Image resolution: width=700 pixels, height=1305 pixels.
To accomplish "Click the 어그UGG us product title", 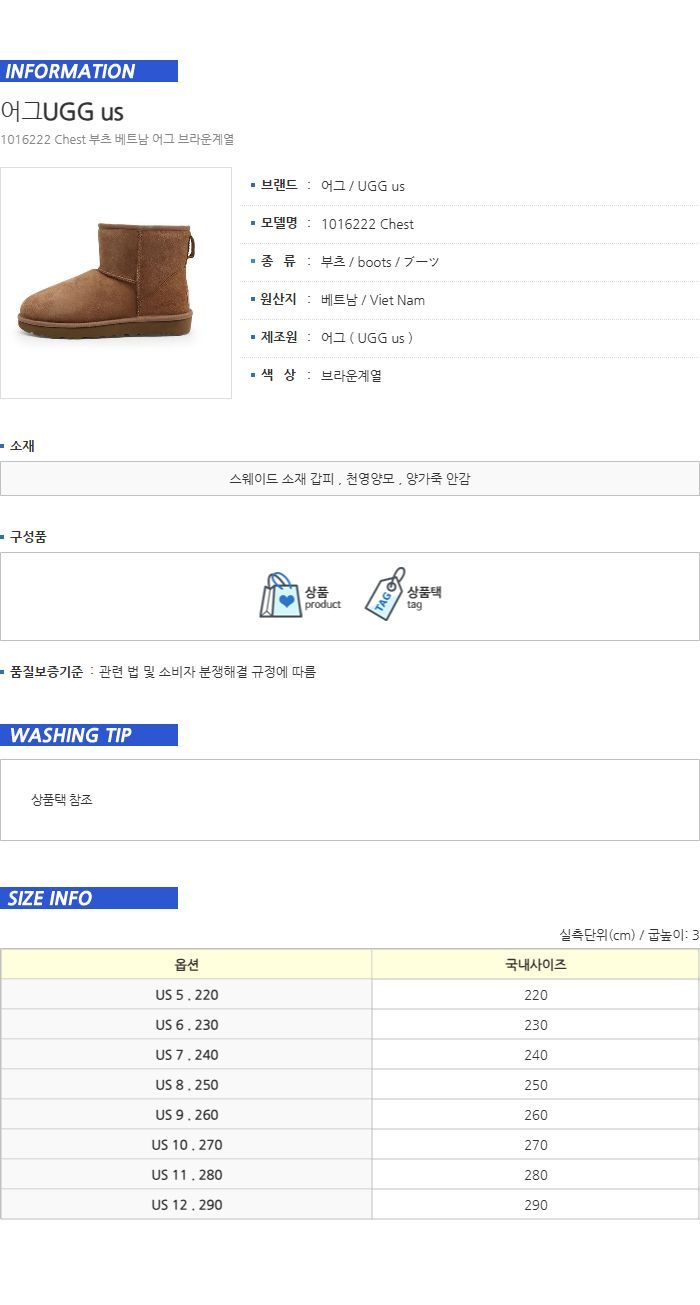I will 62,112.
